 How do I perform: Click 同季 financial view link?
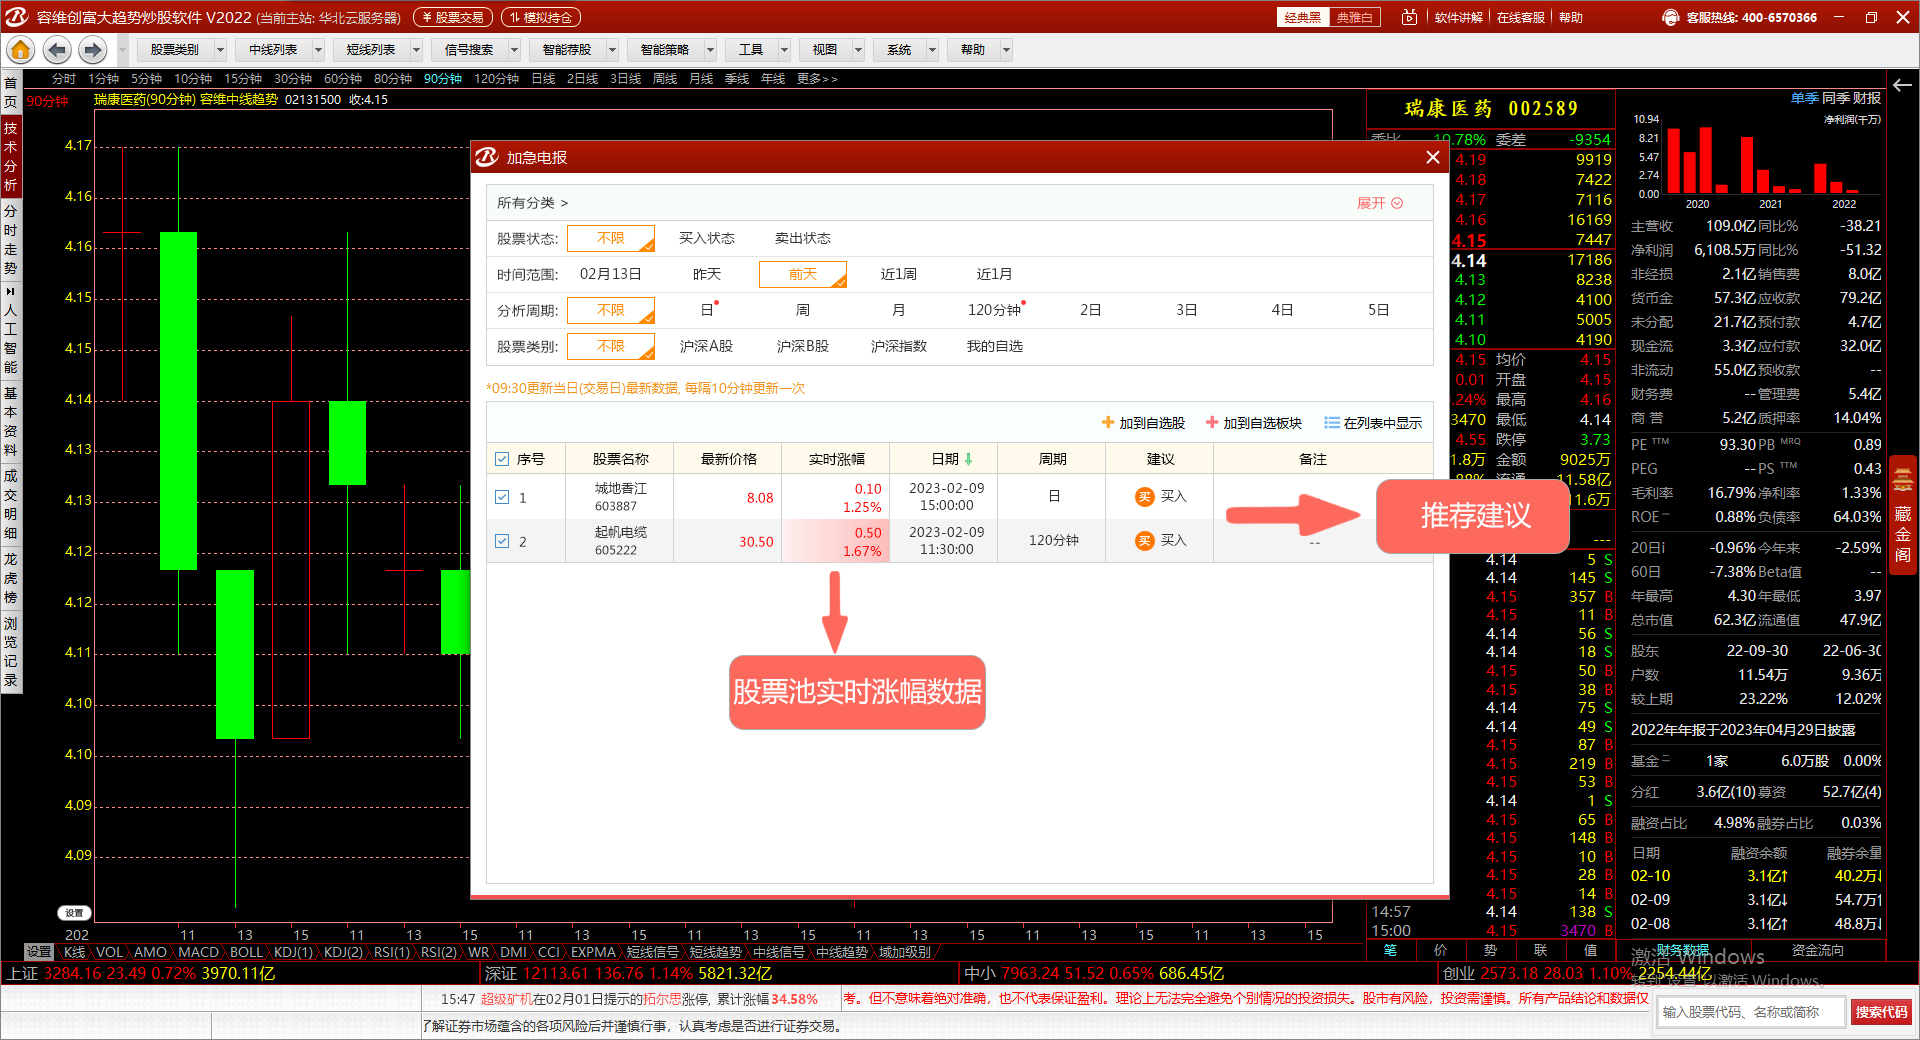[1835, 98]
